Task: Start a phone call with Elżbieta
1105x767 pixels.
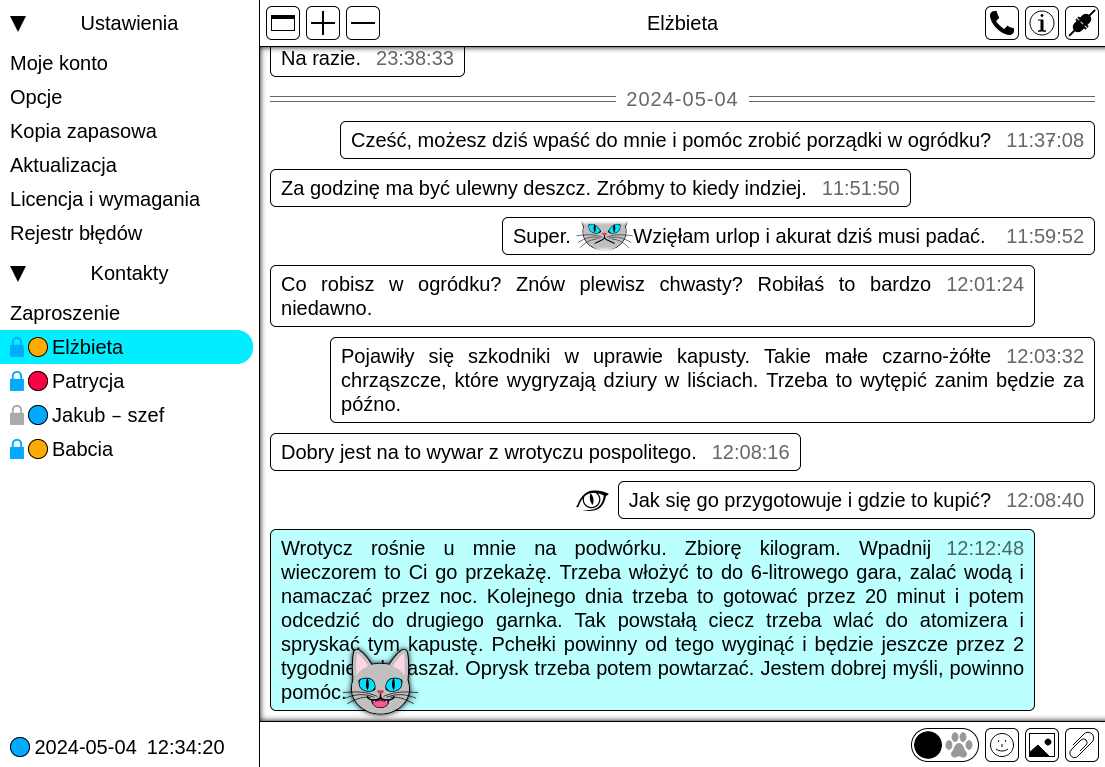Action: click(x=1001, y=23)
